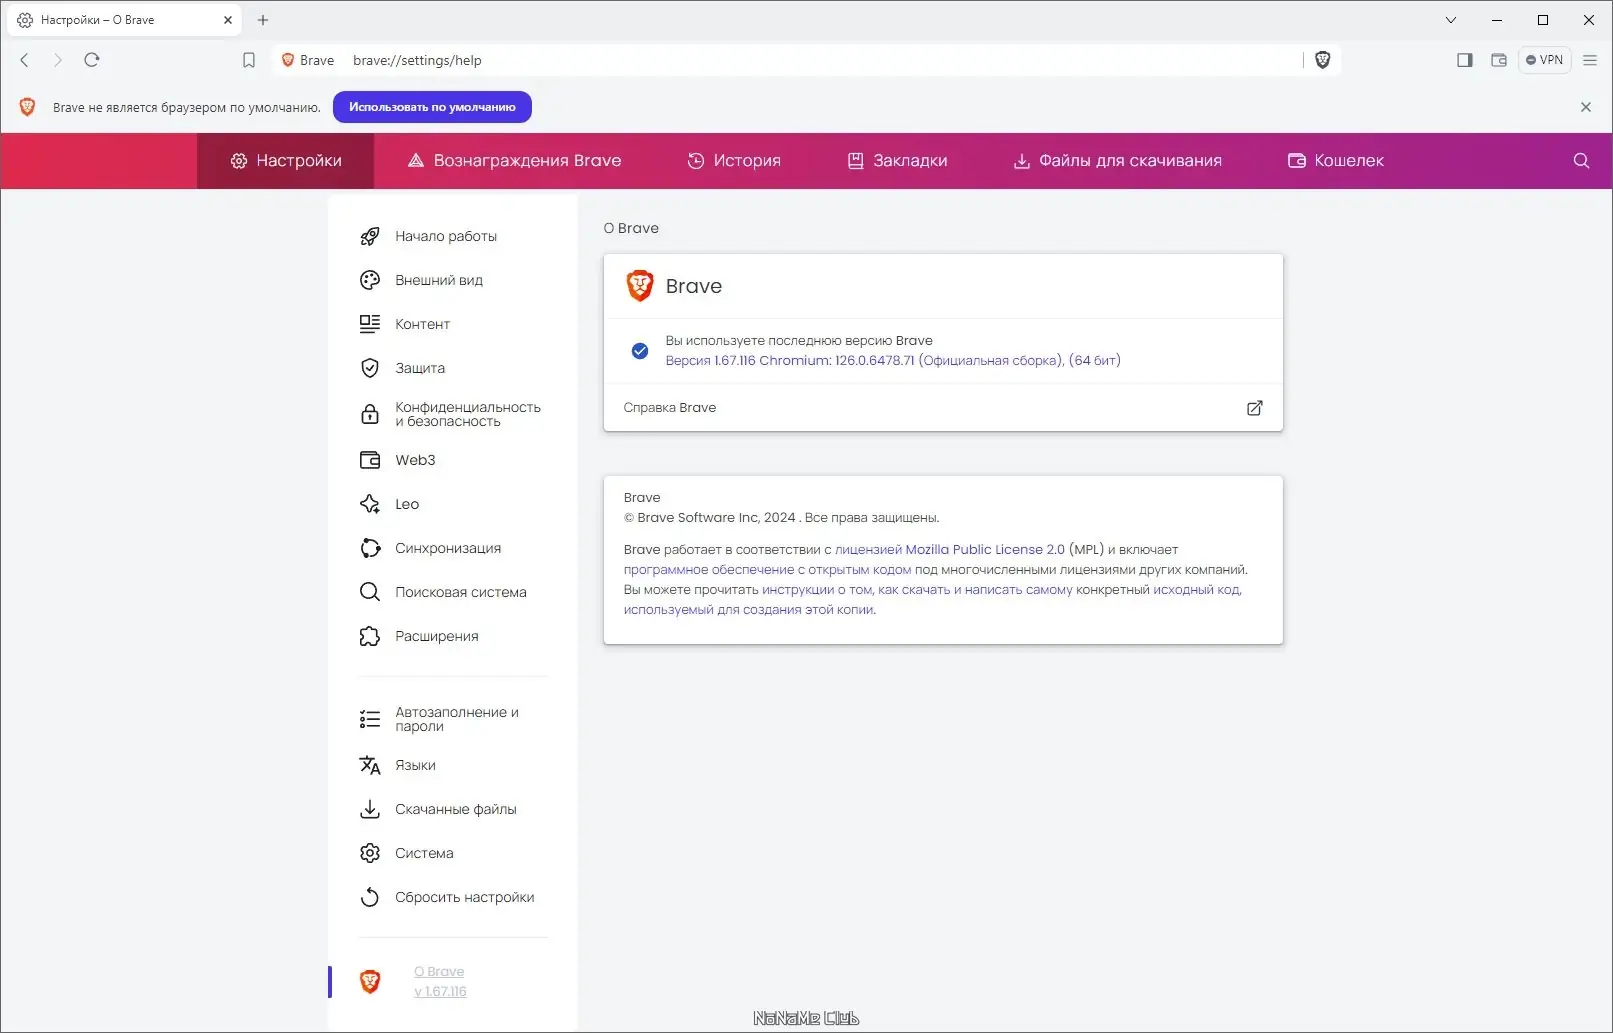Click the reset icon for Сбросить настройки

pyautogui.click(x=370, y=897)
